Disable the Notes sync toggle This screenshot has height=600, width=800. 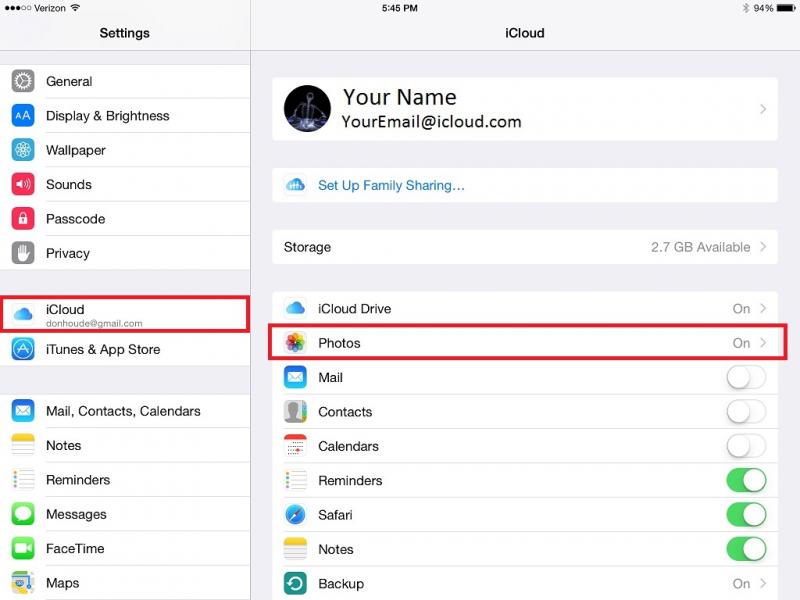746,549
